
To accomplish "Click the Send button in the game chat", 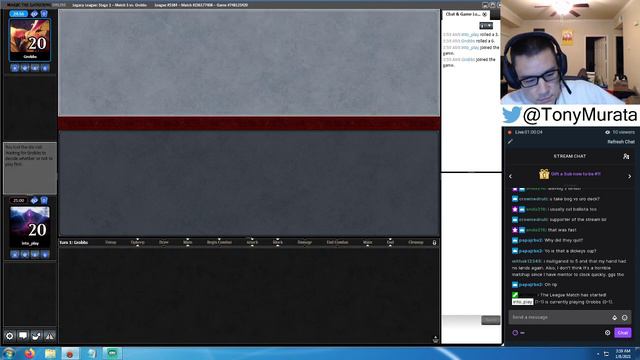I will click(491, 320).
